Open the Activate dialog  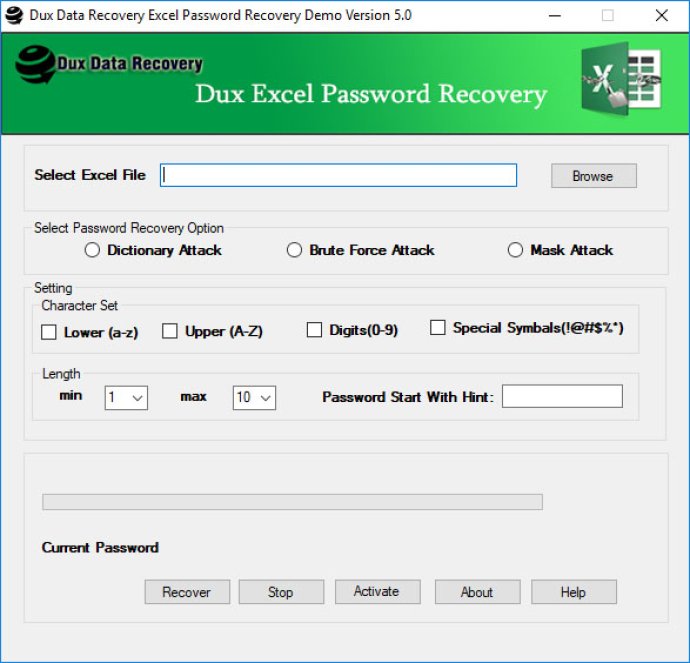click(378, 591)
